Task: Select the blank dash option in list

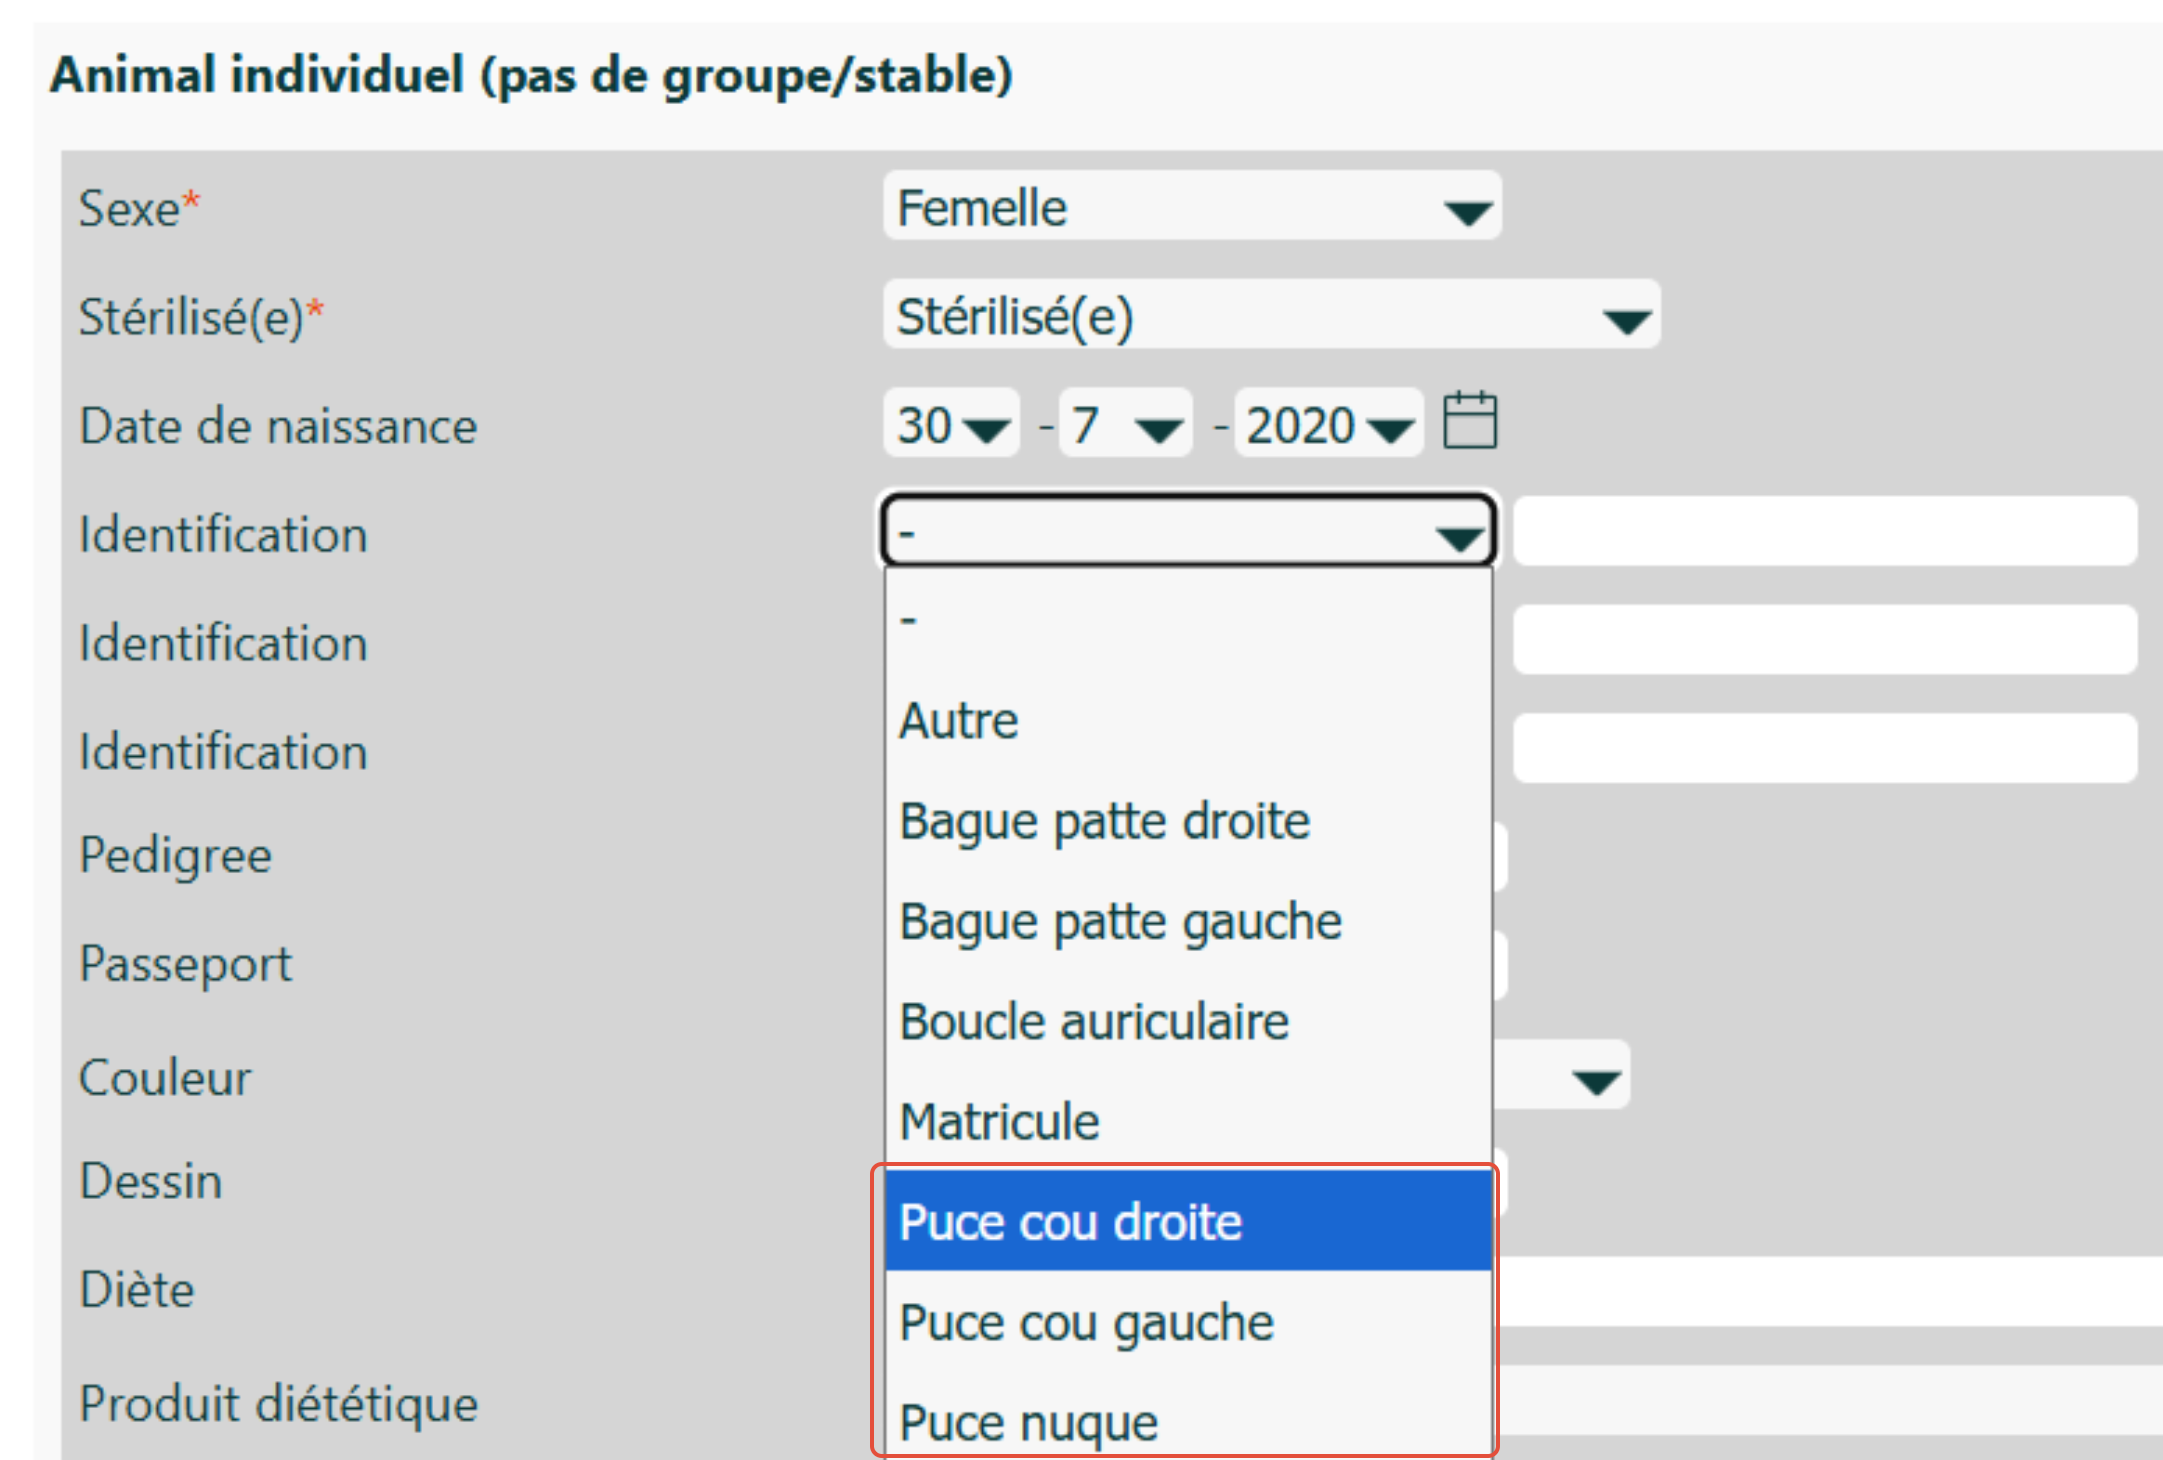Action: point(1187,620)
